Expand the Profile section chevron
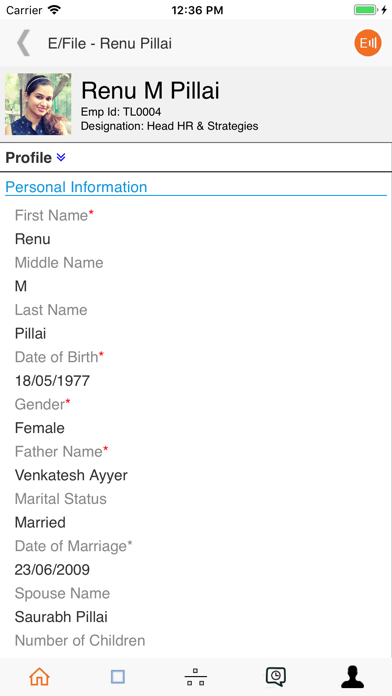The height and width of the screenshot is (696, 392). 61,157
